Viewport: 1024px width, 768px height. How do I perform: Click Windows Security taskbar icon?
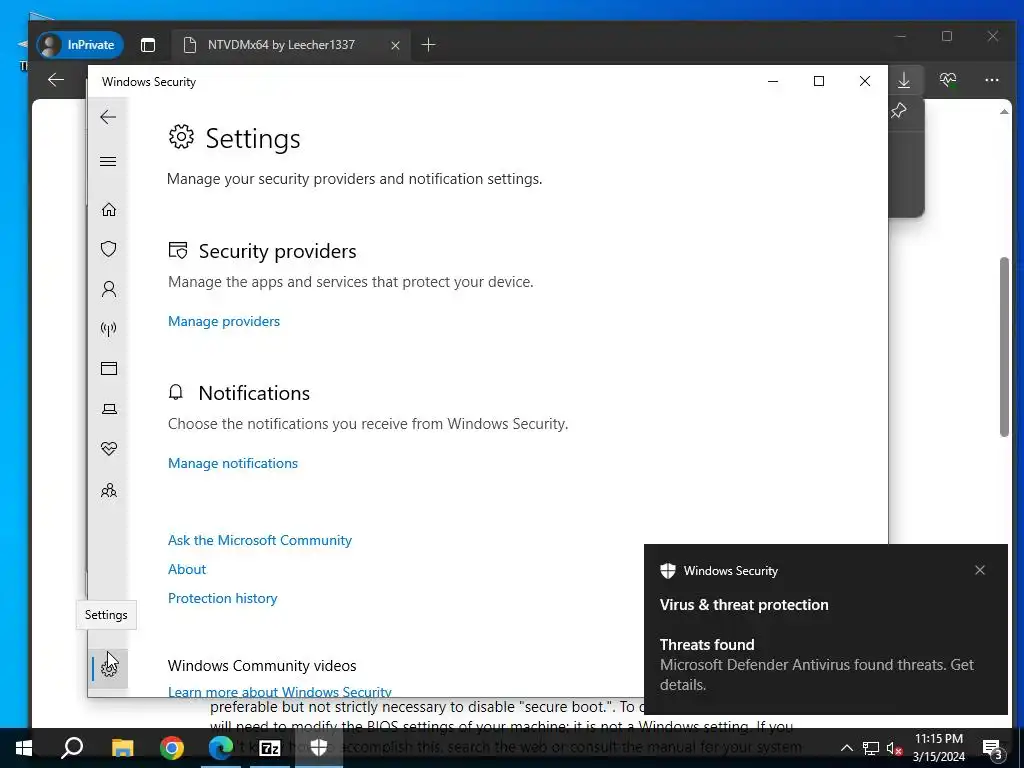[319, 748]
